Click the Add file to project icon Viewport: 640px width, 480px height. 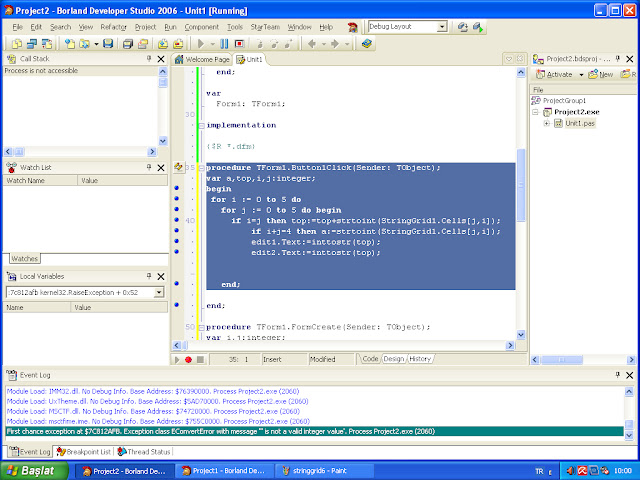pyautogui.click(x=163, y=44)
